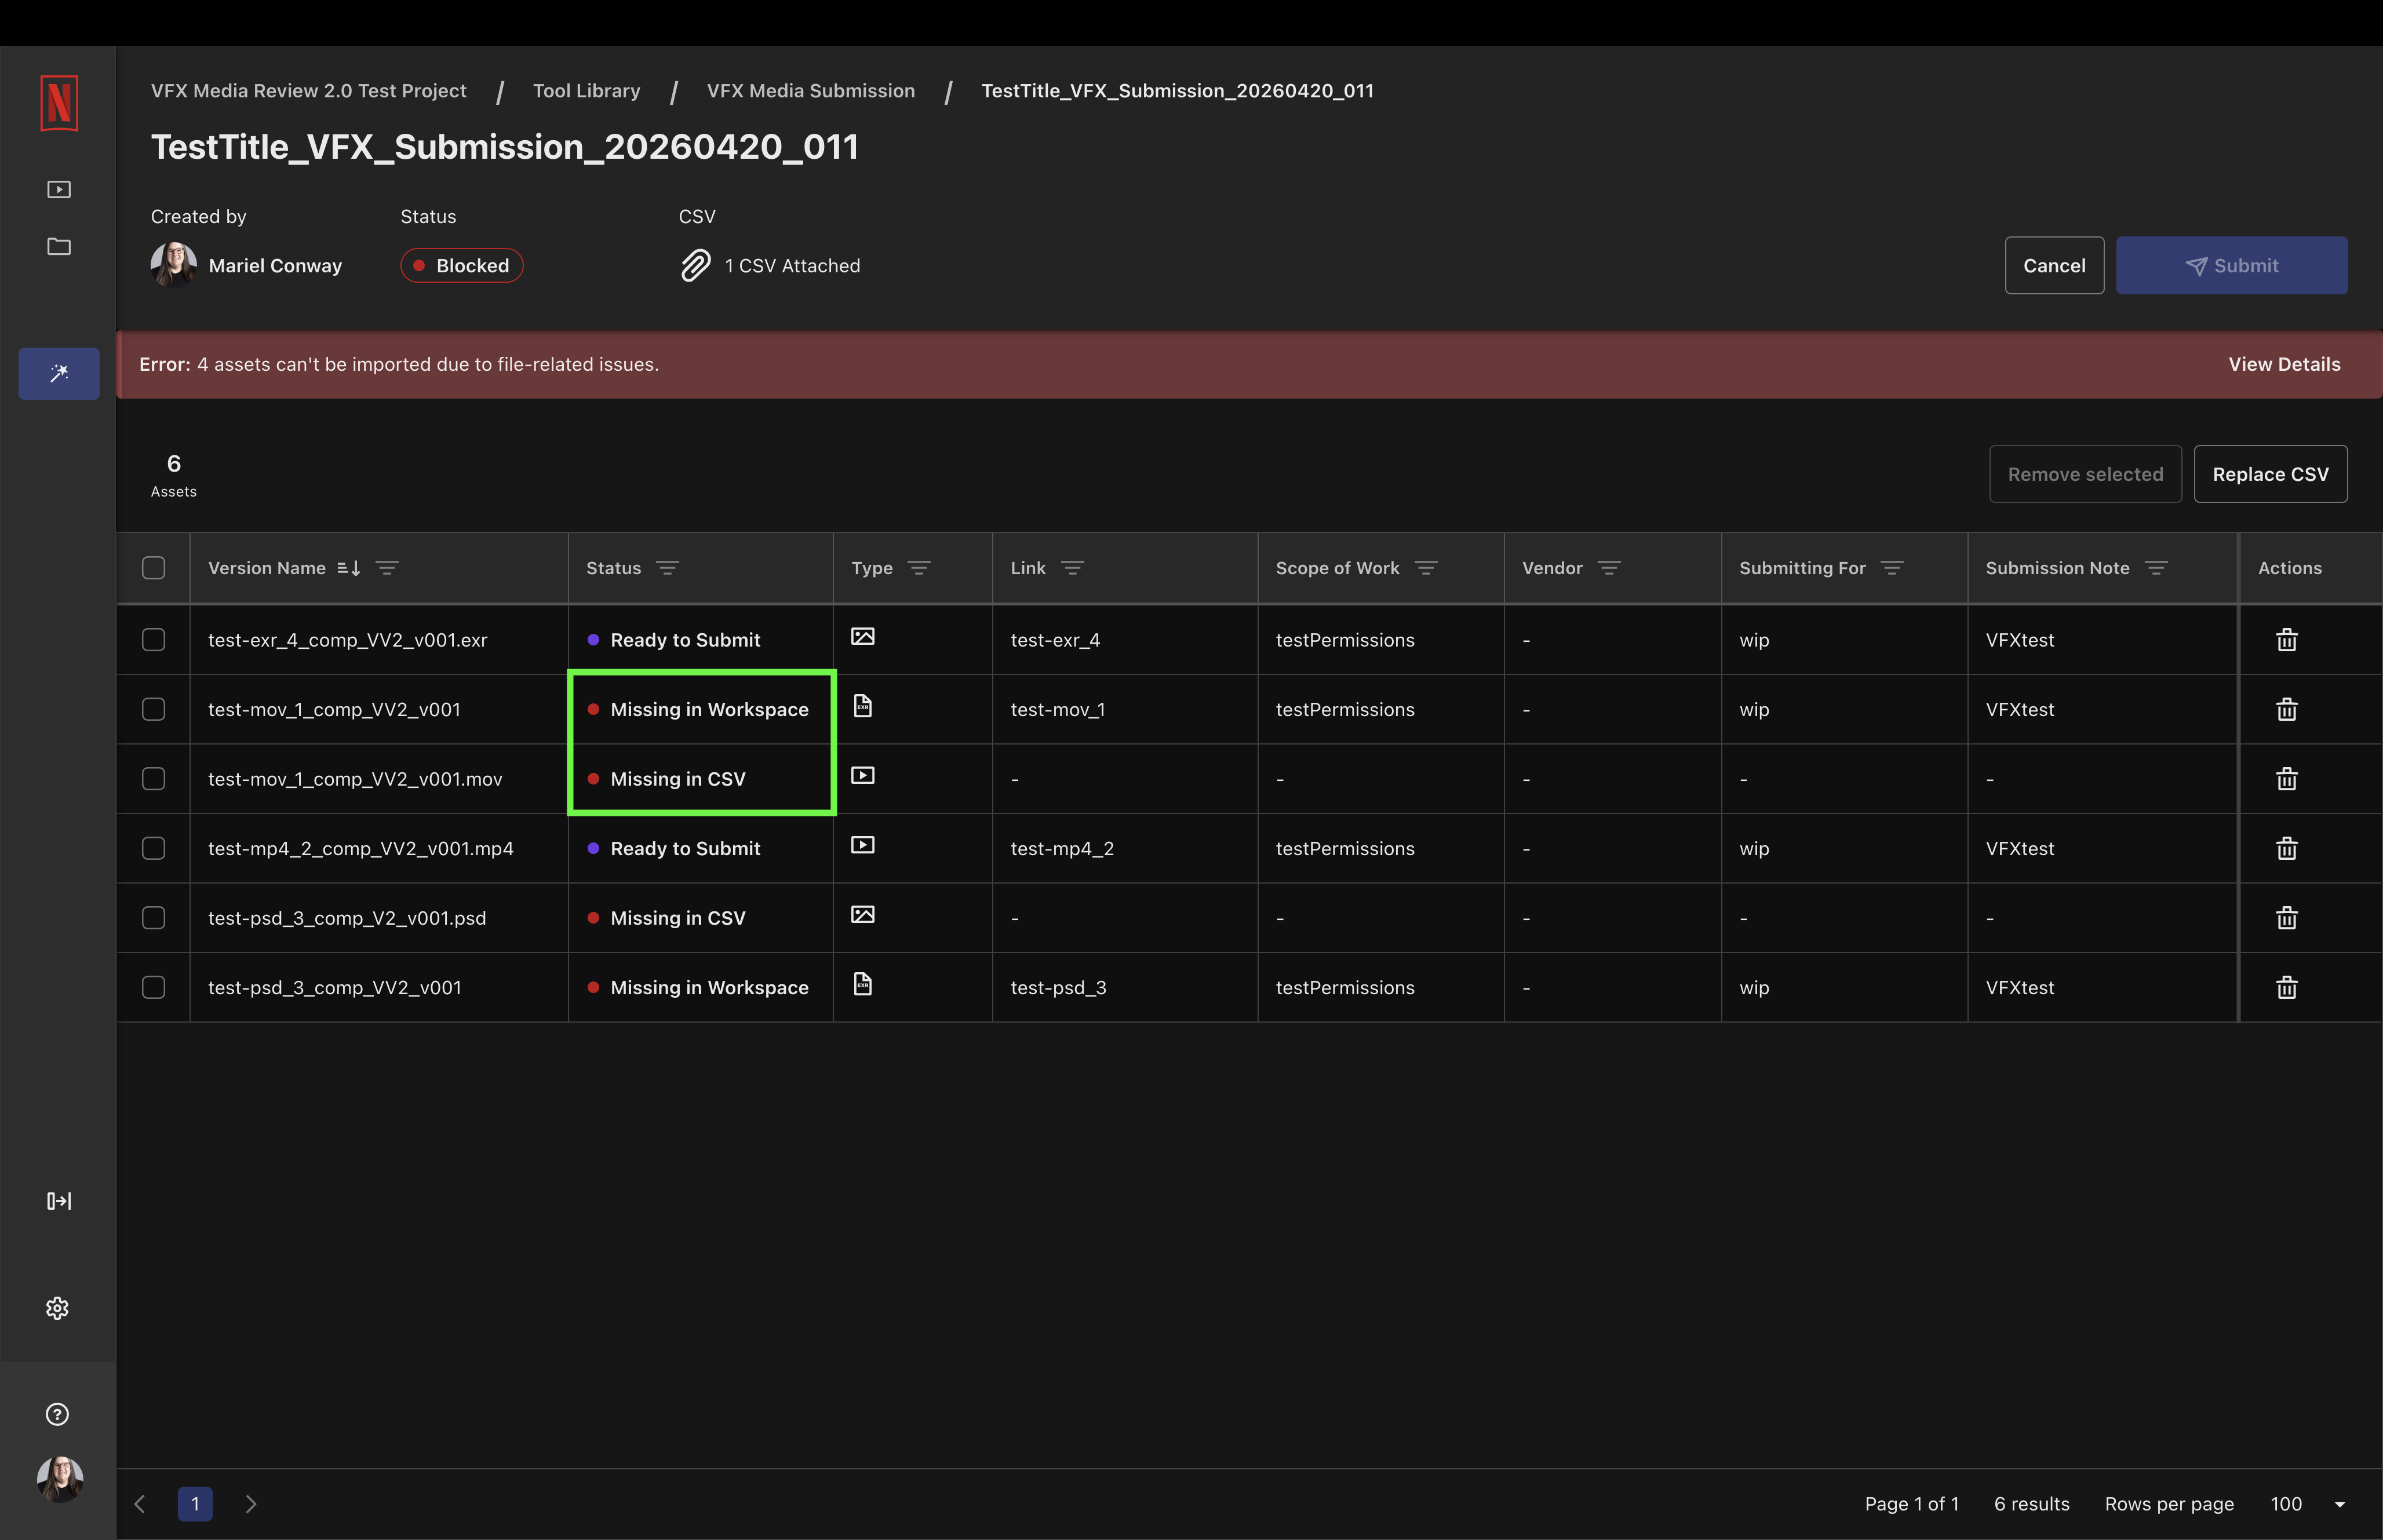Screen dimensions: 2383x1540
Task: Click the expand sidebar arrow icon
Action: click(59, 1201)
